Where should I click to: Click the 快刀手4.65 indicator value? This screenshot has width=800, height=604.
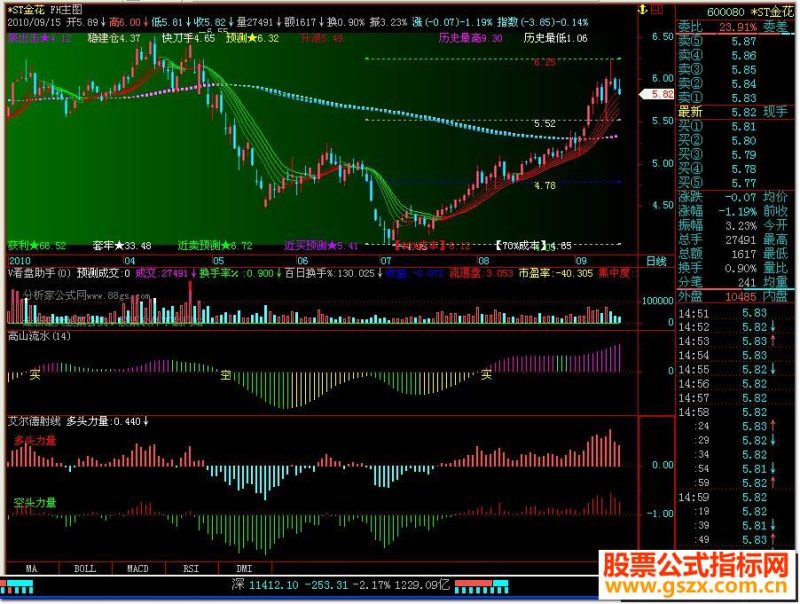(188, 38)
